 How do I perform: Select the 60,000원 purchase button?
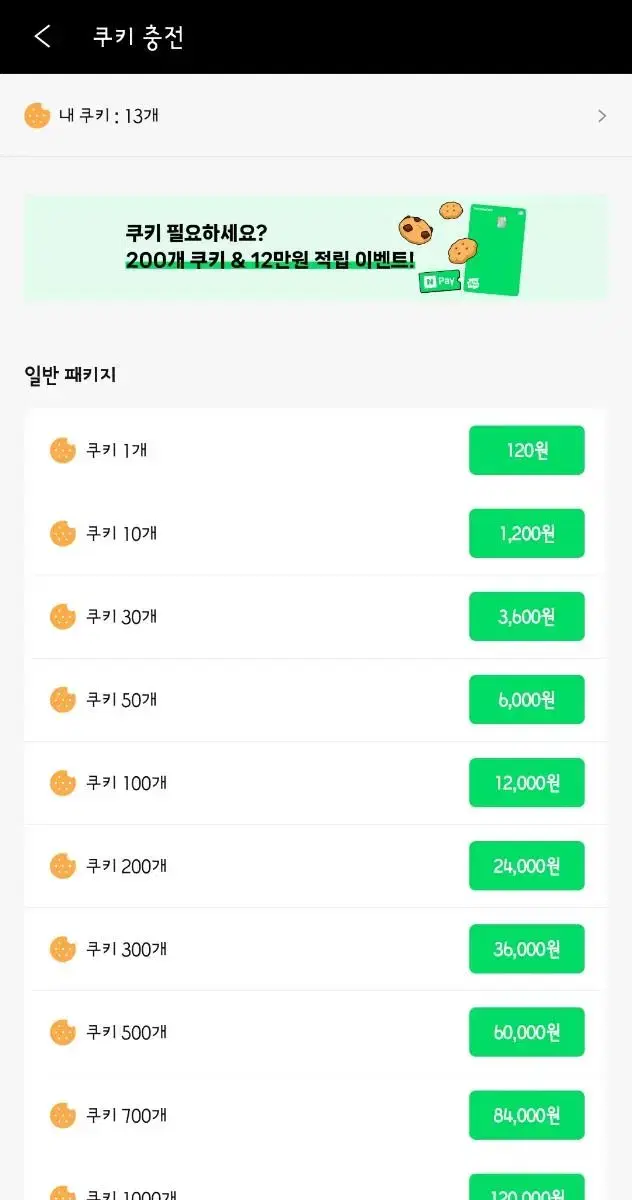click(x=527, y=1031)
